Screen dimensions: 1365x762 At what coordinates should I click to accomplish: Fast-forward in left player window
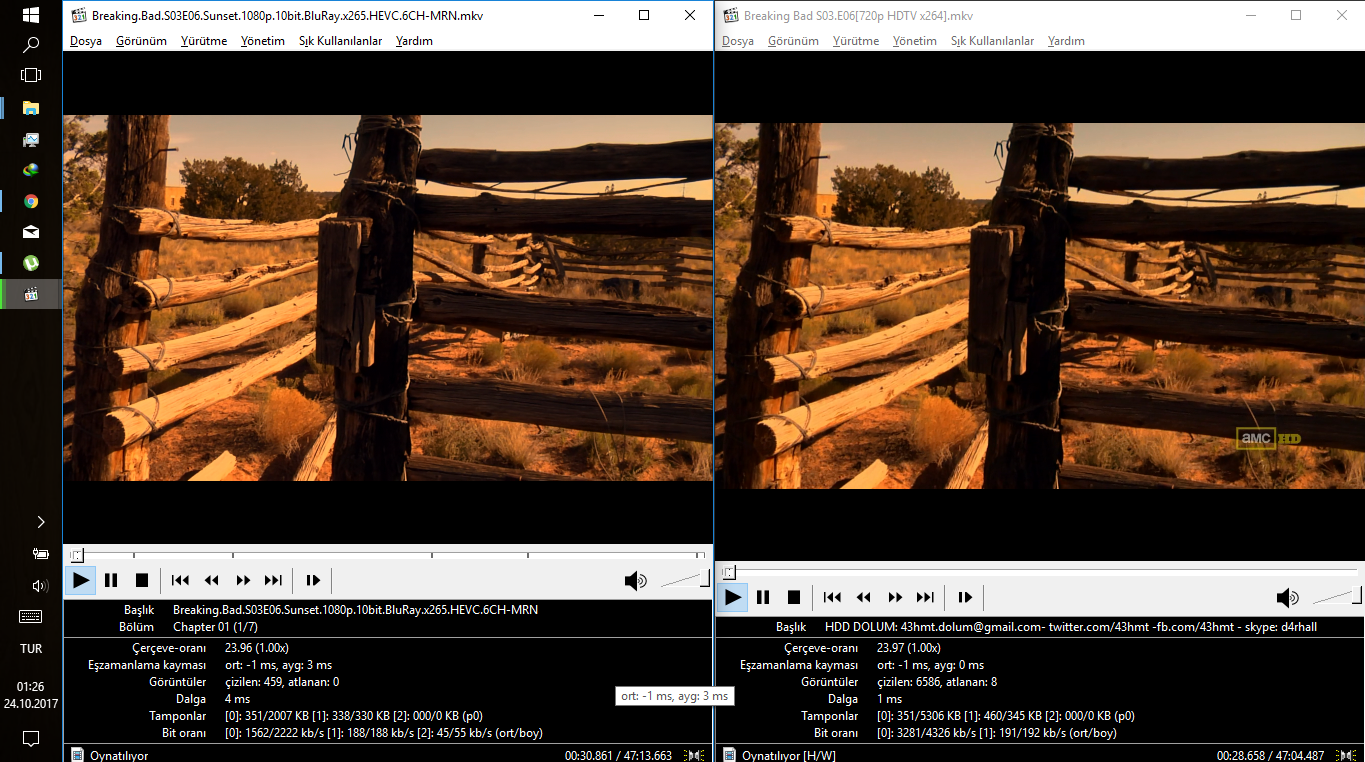click(x=243, y=580)
